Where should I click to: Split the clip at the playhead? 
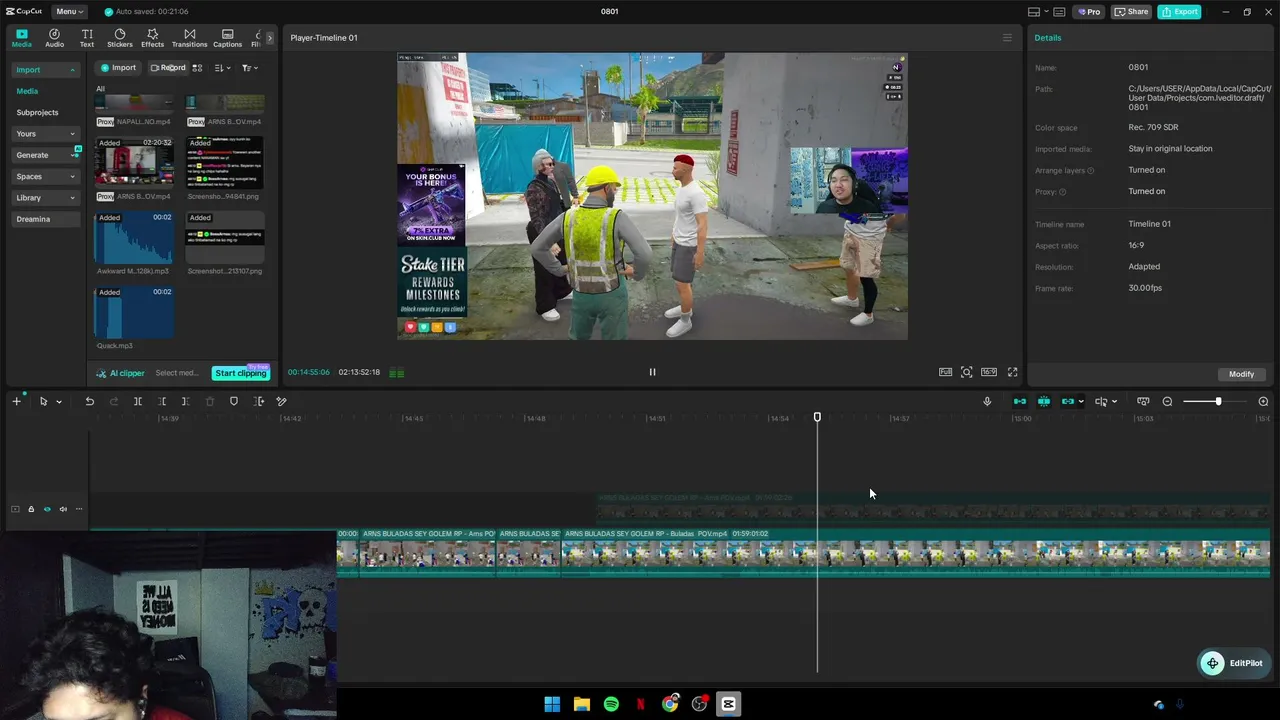(138, 401)
